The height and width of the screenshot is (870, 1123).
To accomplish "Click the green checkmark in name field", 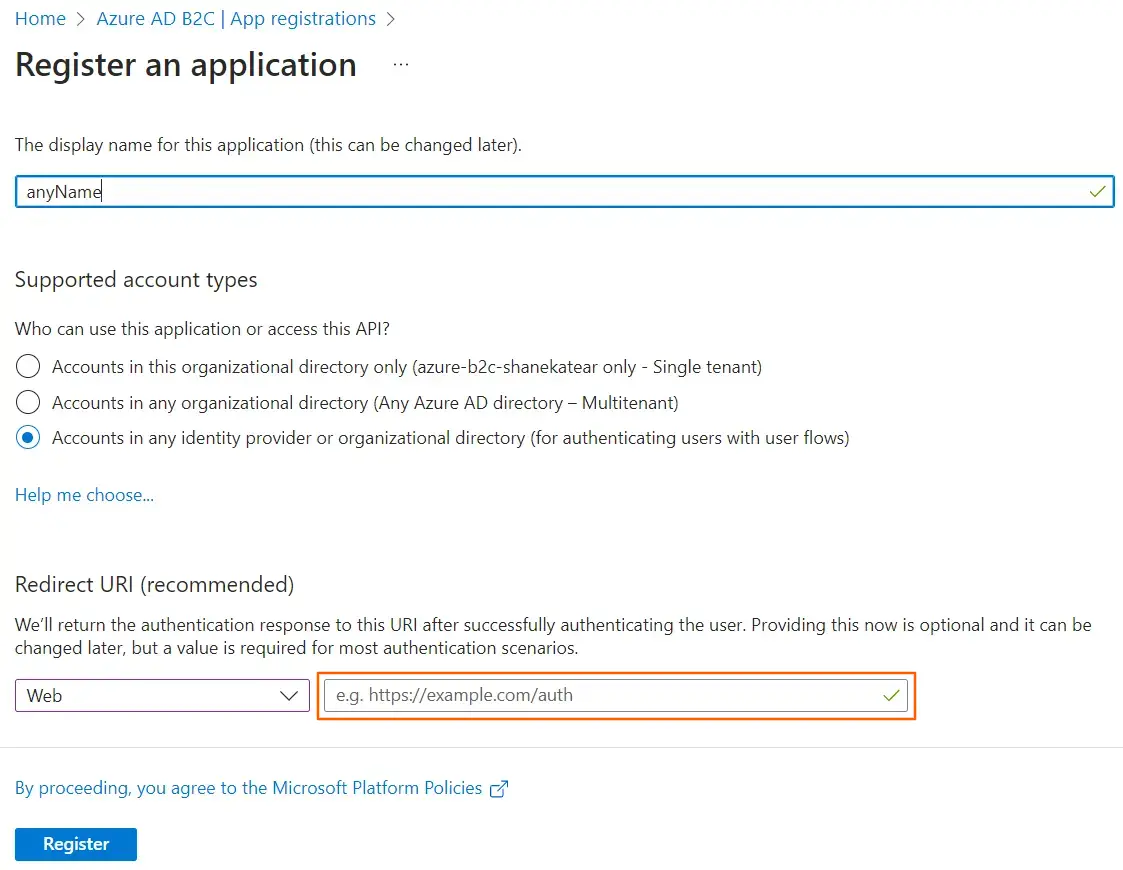I will click(1097, 191).
